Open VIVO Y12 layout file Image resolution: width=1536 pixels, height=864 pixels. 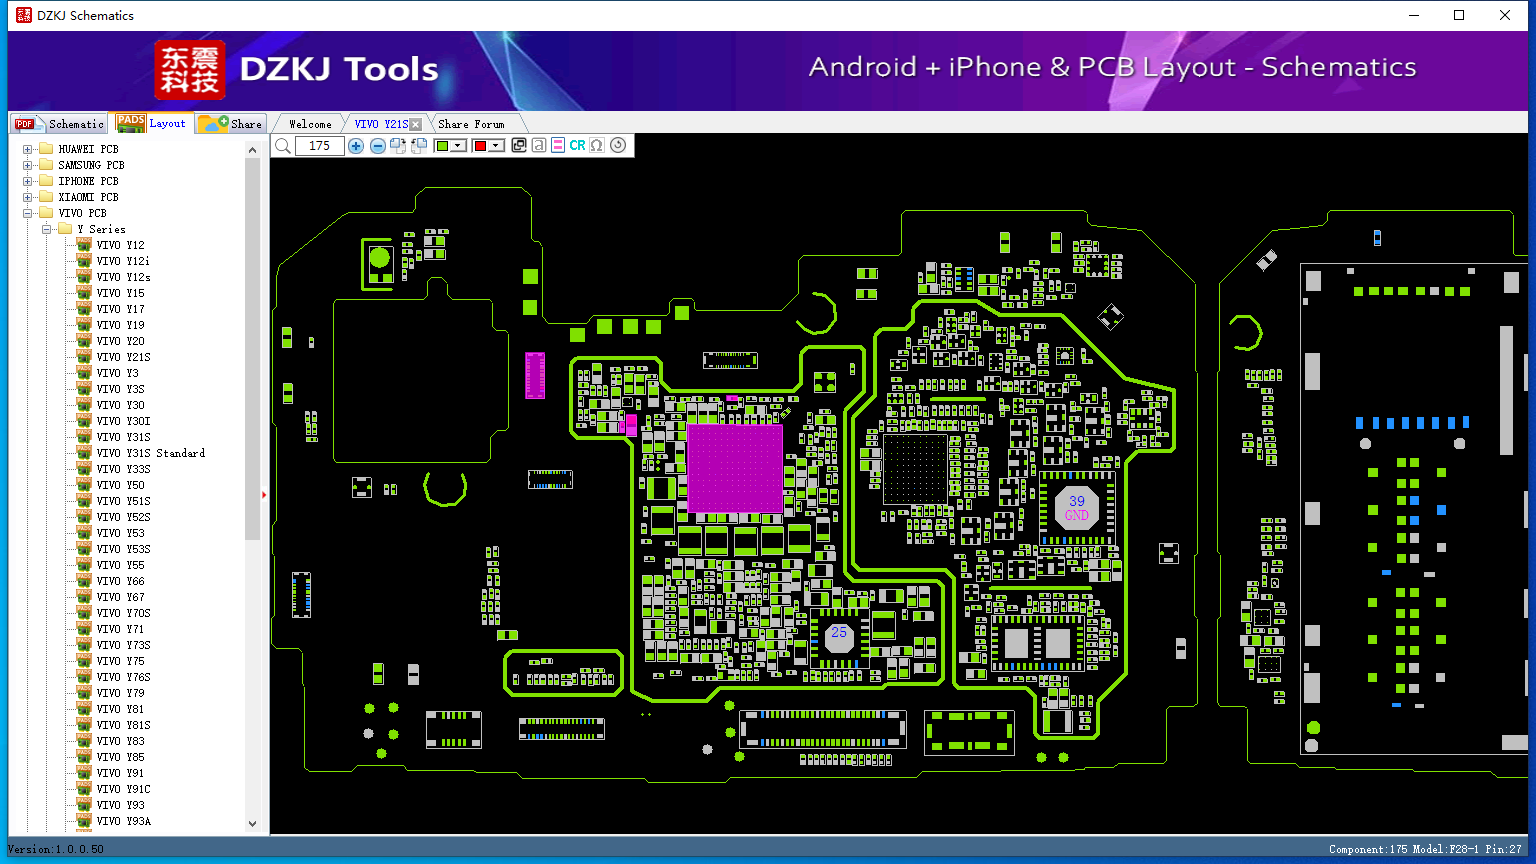click(120, 245)
